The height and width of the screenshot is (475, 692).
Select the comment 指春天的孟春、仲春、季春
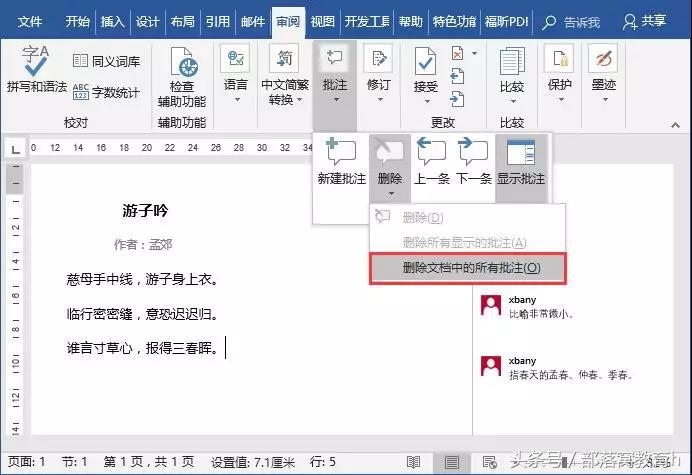click(x=571, y=375)
